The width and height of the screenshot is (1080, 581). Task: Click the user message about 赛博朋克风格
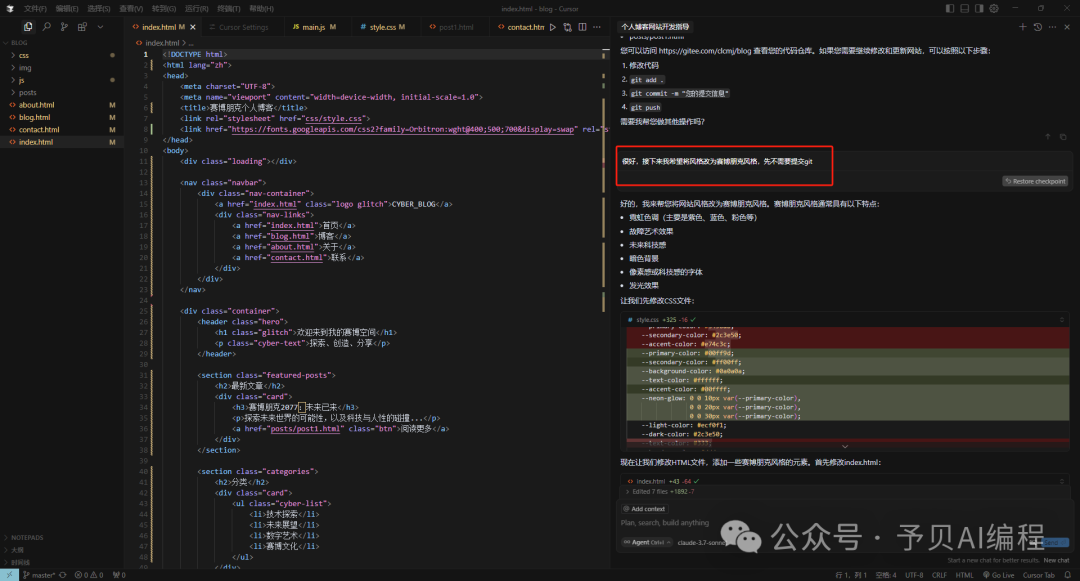(x=717, y=162)
